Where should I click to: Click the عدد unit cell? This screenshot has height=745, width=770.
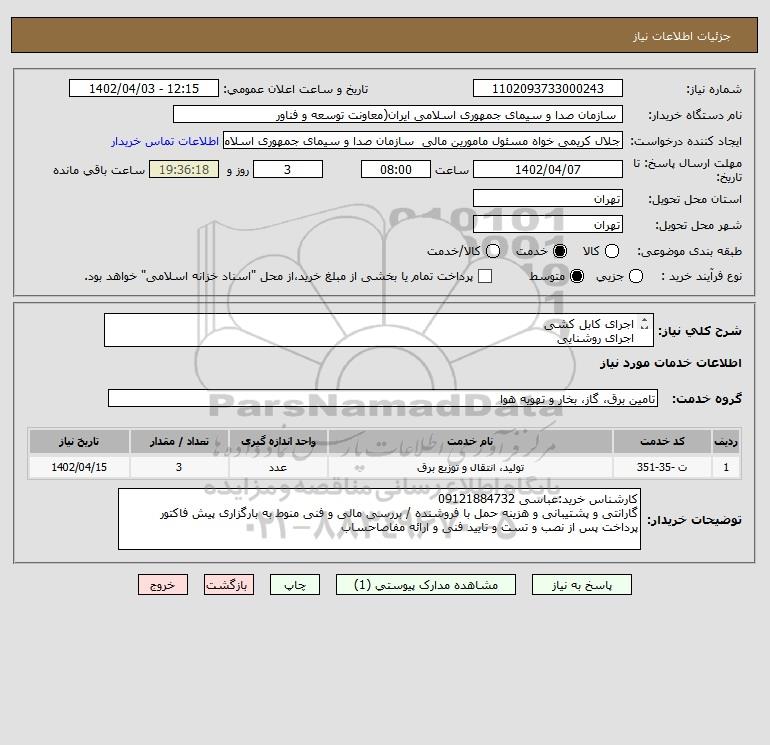tap(278, 467)
